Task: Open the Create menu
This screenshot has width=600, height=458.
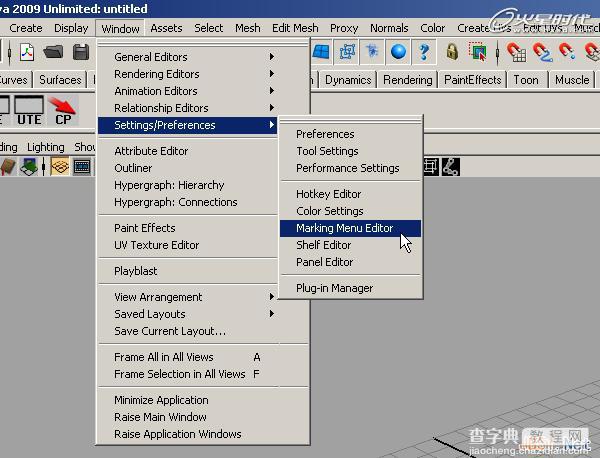Action: click(26, 28)
